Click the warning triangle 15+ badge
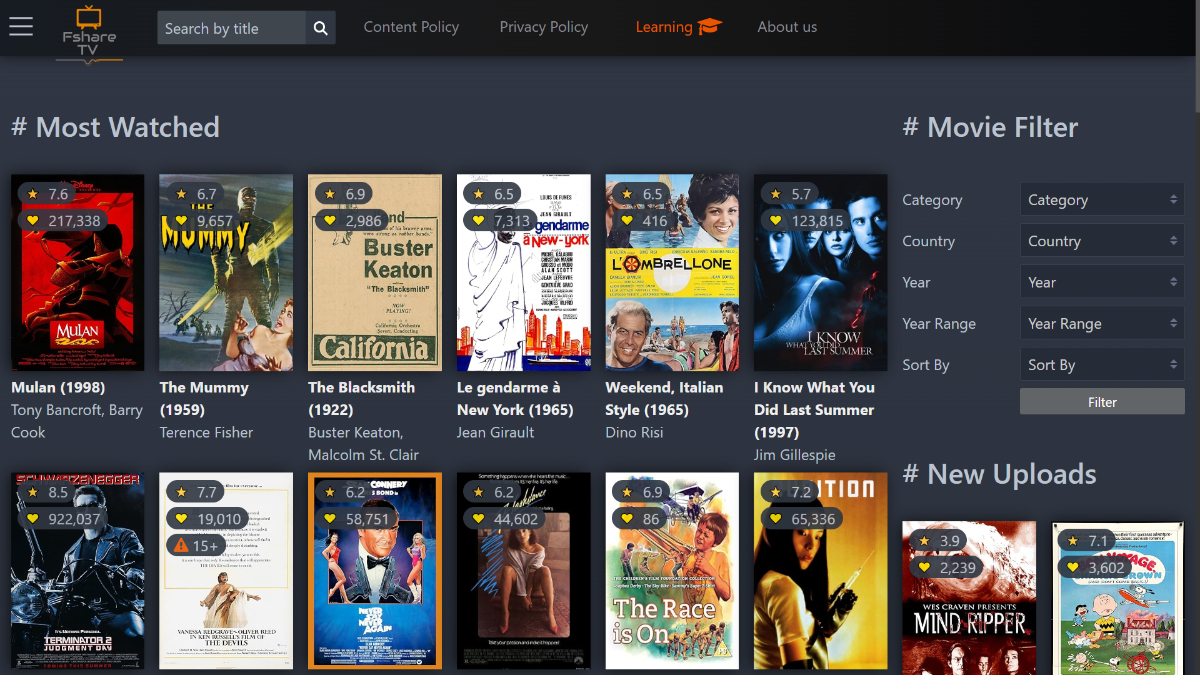1200x675 pixels. pos(196,546)
